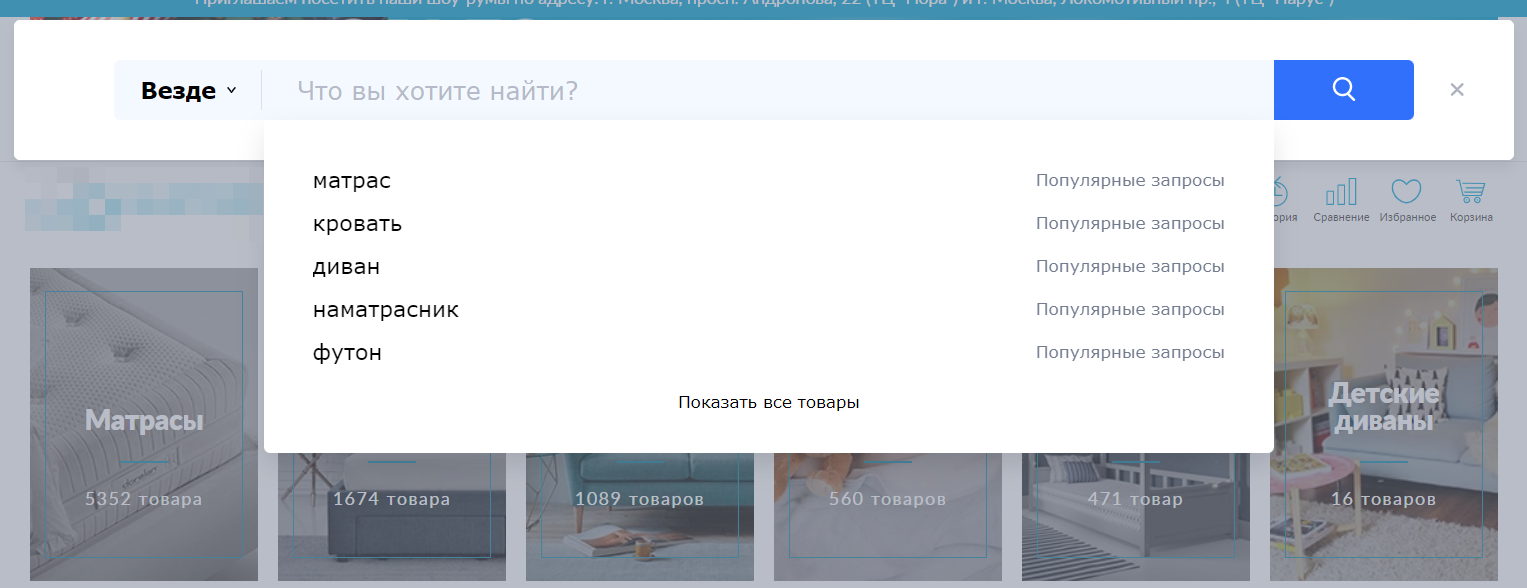Screen dimensions: 1527x588
Task: Open Избранное favorites heart icon
Action: (x=1407, y=200)
